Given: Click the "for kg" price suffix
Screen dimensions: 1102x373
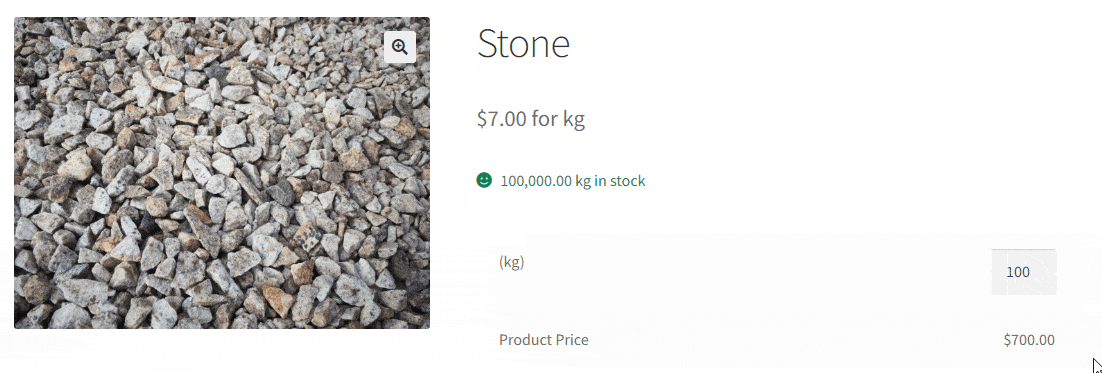Looking at the screenshot, I should [x=558, y=119].
